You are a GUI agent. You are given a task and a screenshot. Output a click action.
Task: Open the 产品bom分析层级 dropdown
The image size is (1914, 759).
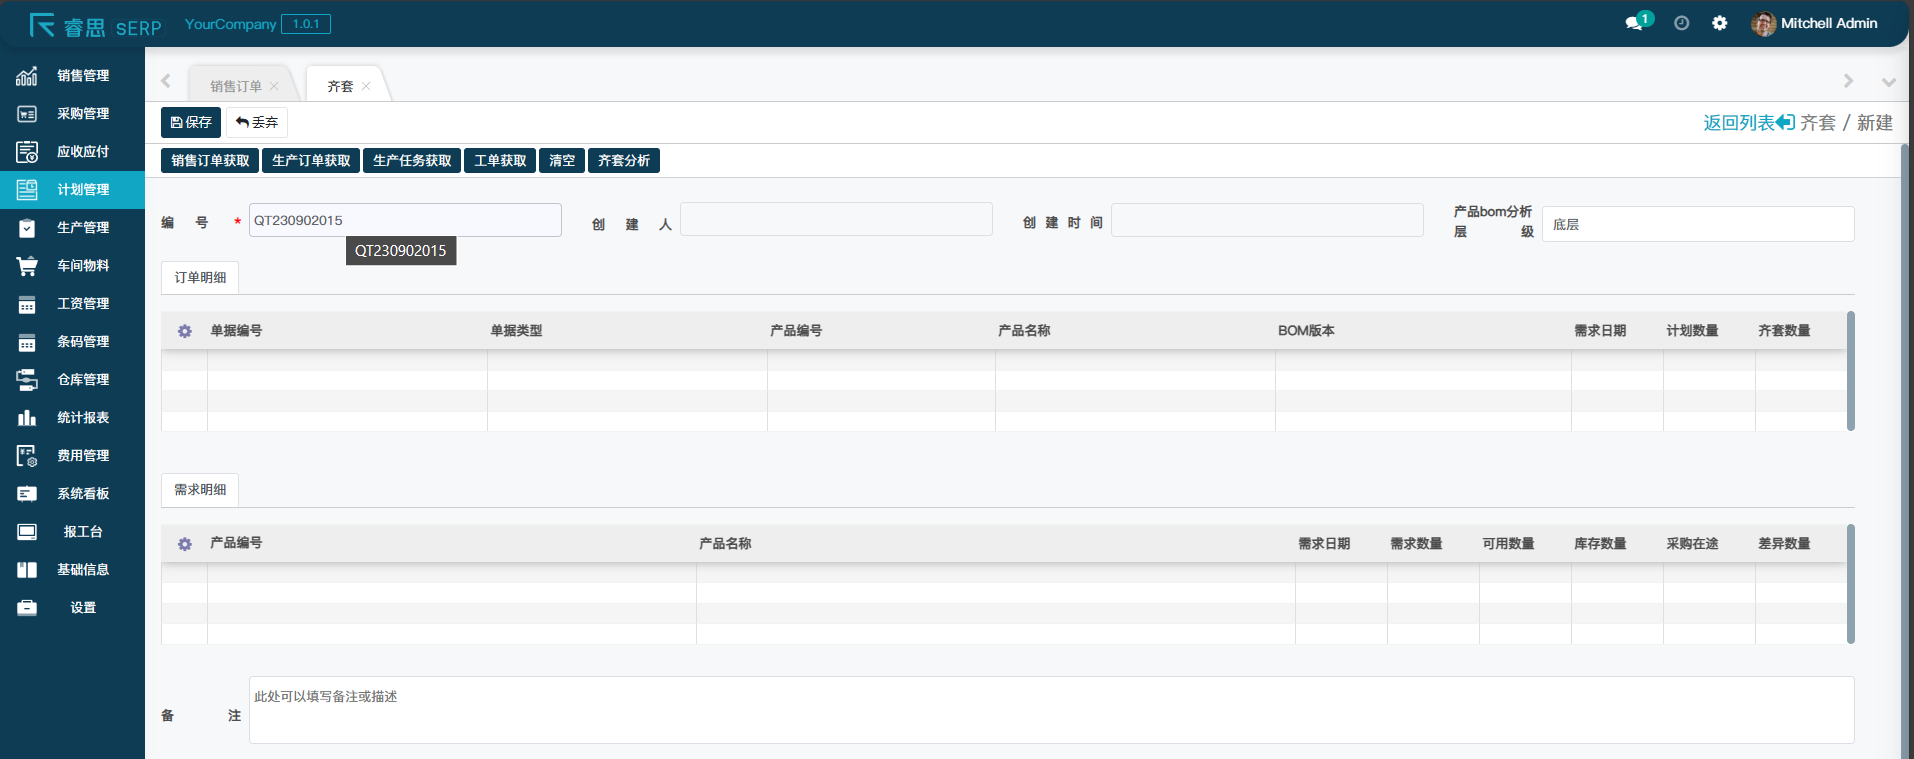pyautogui.click(x=1697, y=224)
